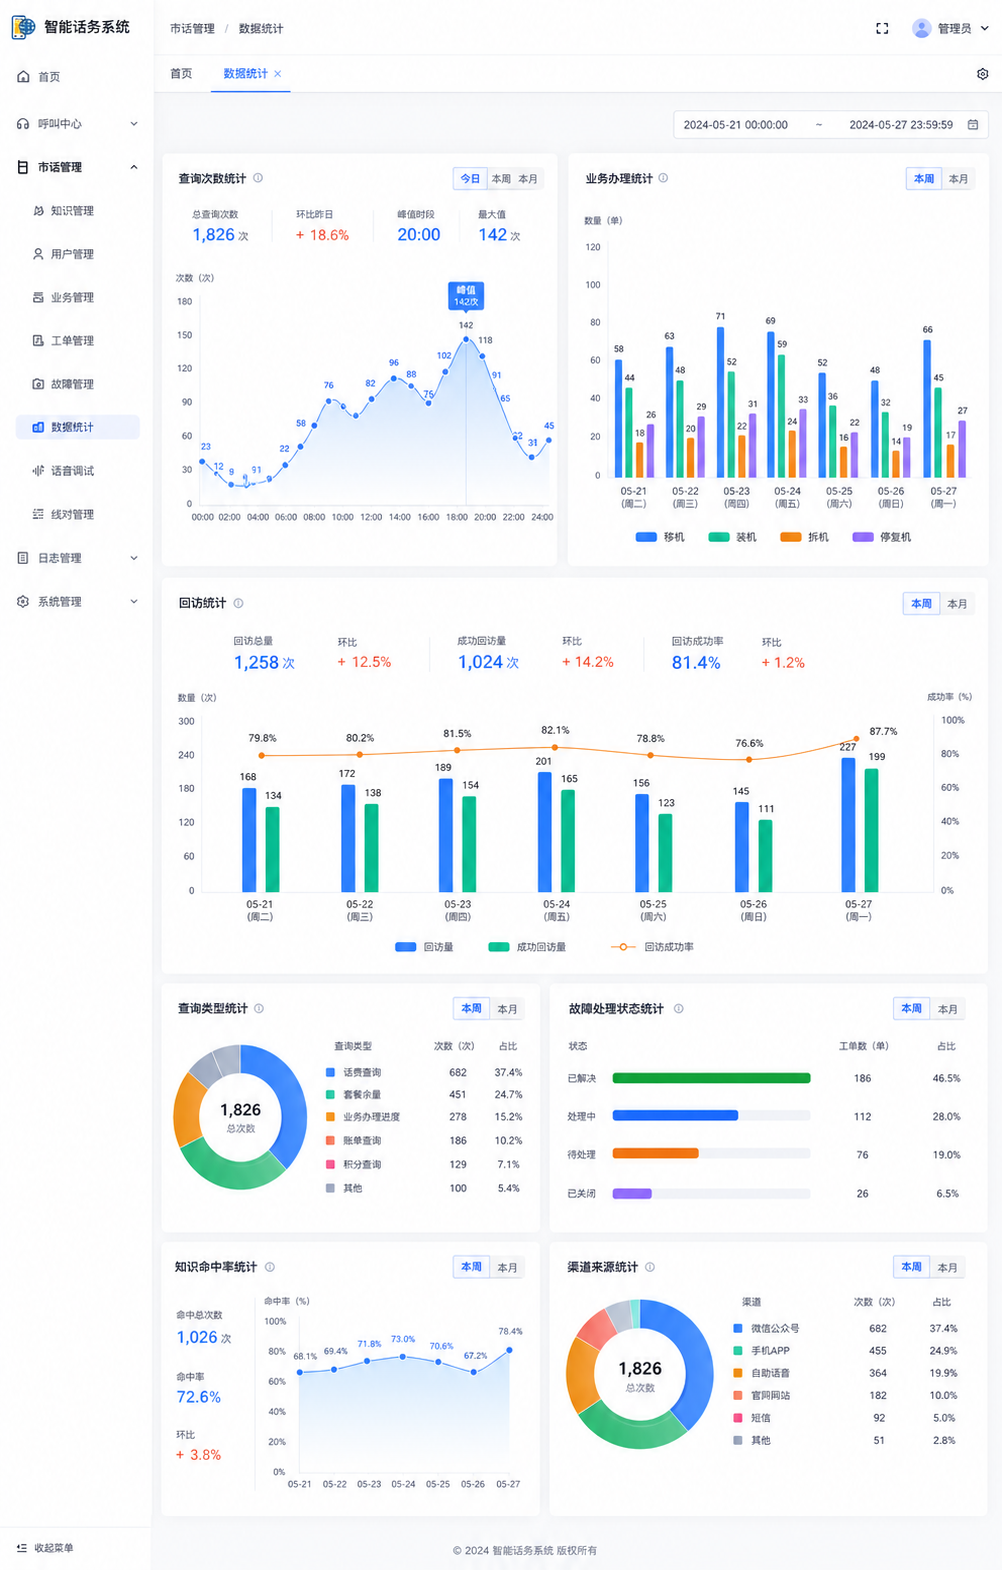Image resolution: width=1002 pixels, height=1570 pixels.
Task: Open the 管理员 user dropdown
Action: (x=950, y=28)
